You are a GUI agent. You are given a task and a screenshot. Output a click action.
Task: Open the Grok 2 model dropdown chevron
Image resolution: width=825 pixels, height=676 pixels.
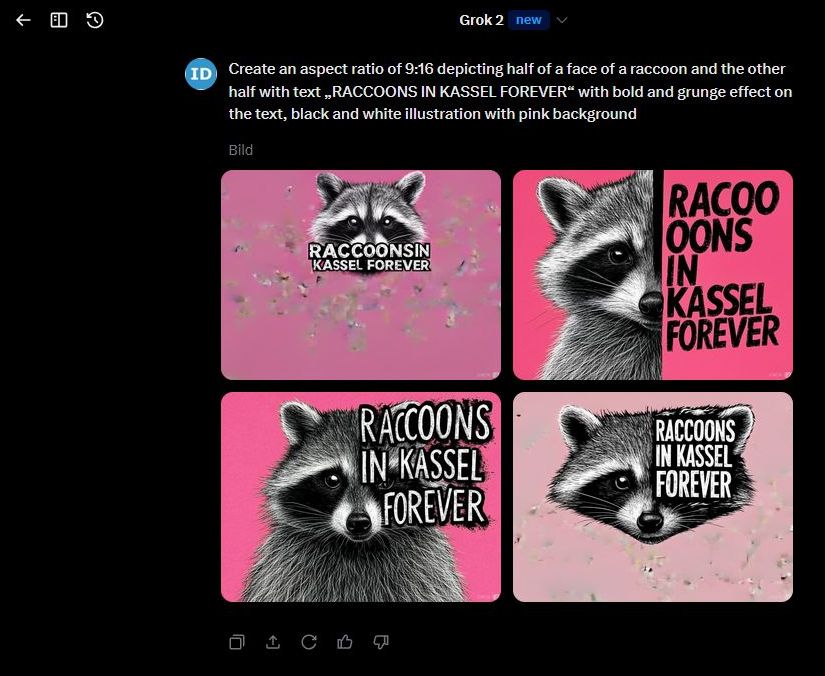pyautogui.click(x=562, y=20)
